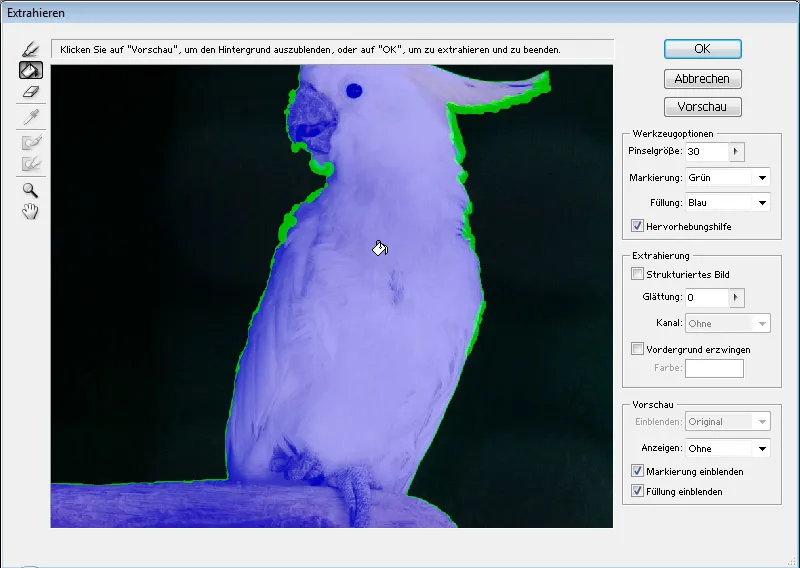
Task: Click the Pinselgröße value field
Action: coord(707,152)
